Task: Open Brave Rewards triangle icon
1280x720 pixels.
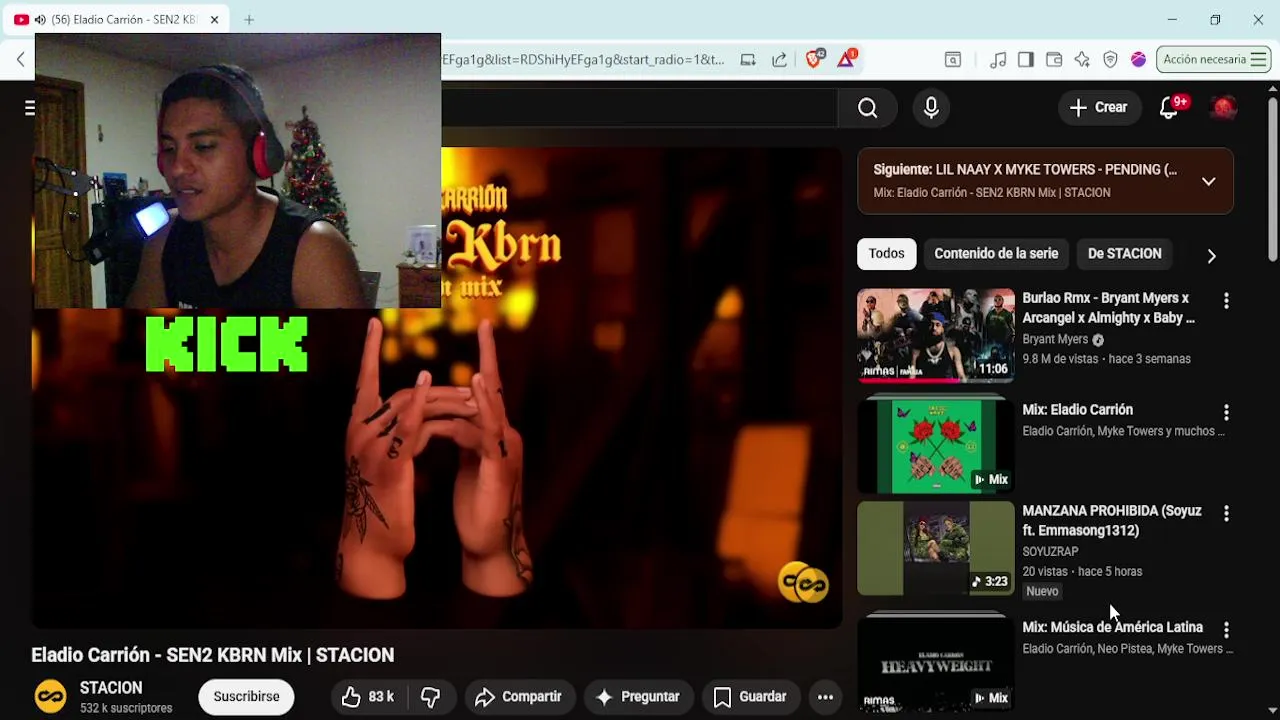Action: [846, 59]
